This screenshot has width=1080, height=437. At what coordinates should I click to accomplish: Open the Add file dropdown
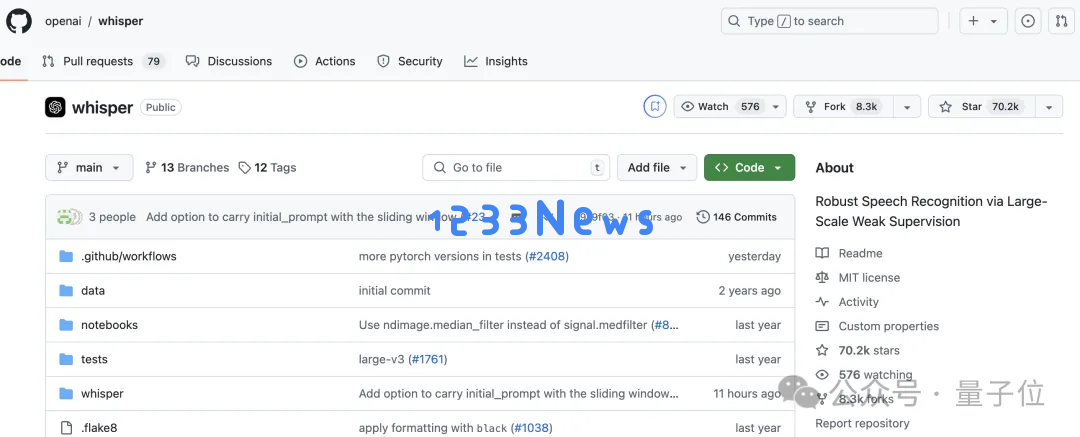(657, 167)
